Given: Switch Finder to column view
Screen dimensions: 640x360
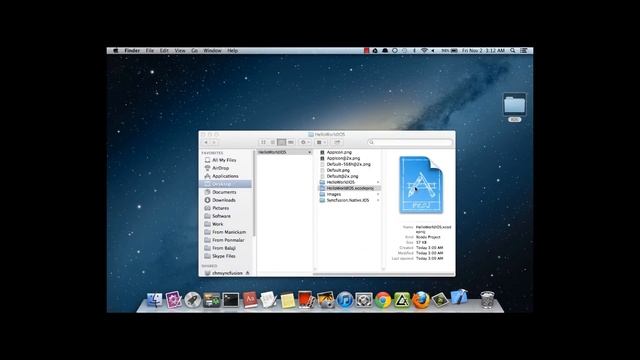Looking at the screenshot, I should click(281, 142).
